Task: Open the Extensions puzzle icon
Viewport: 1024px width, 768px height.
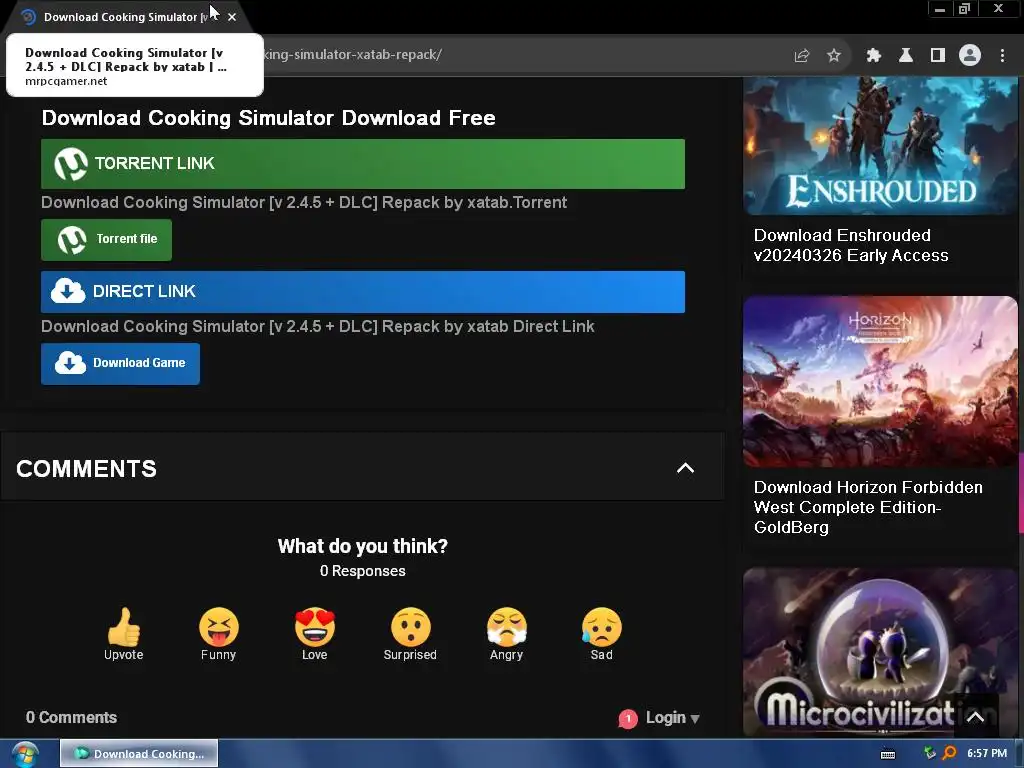Action: 874,56
